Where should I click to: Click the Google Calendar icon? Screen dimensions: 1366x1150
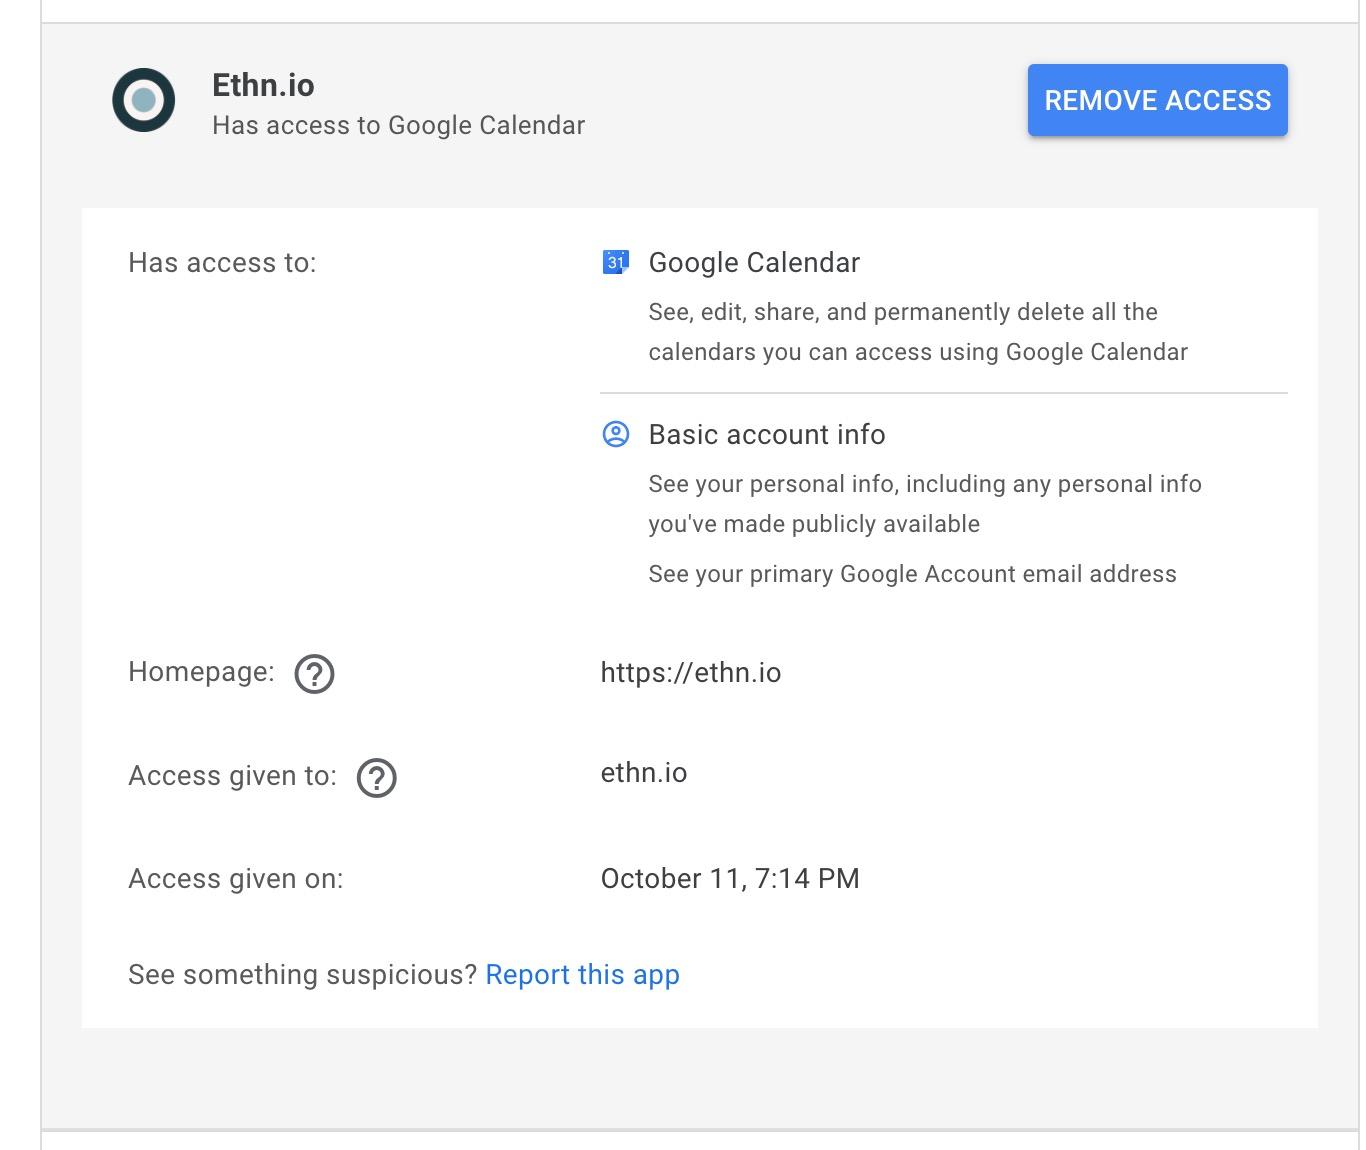tap(615, 262)
